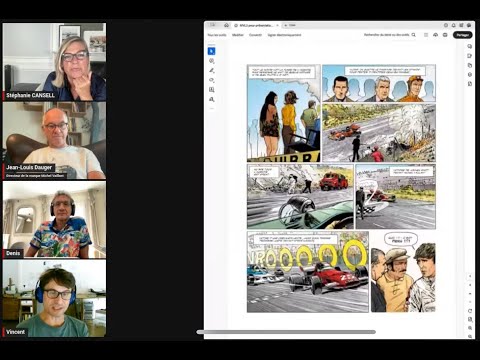Image resolution: width=480 pixels, height=360 pixels.
Task: Open the comments panel on right
Action: click(470, 46)
